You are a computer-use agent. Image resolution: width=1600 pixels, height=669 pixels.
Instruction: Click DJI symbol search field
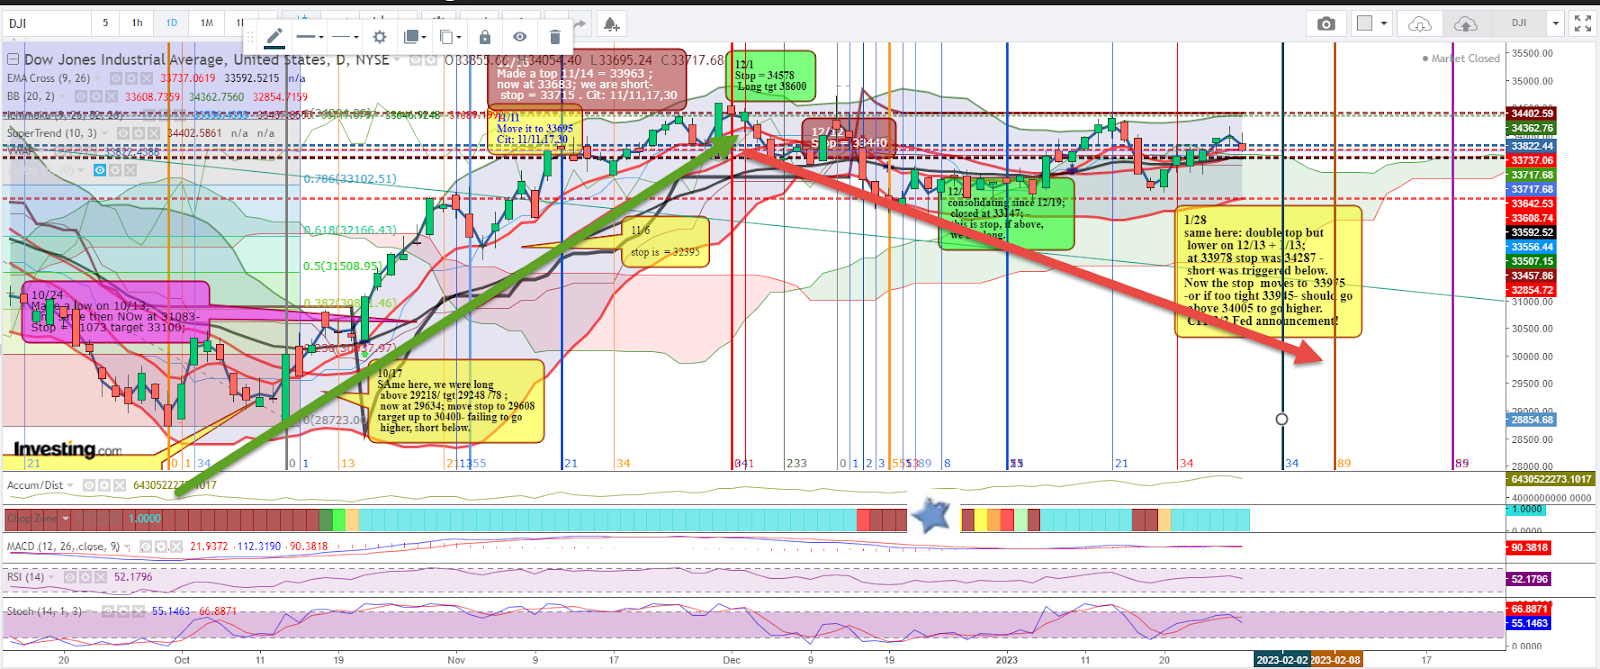(46, 22)
